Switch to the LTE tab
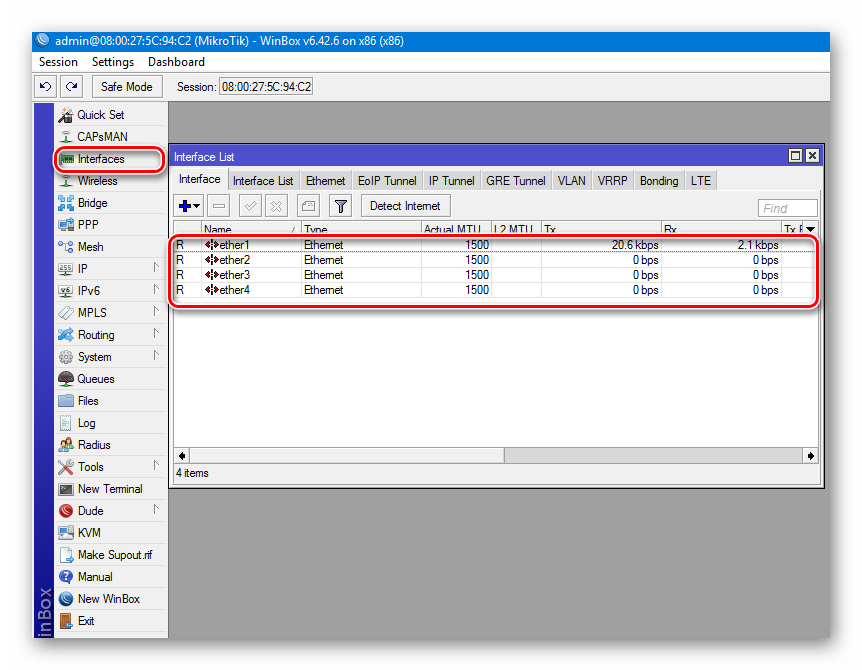862x670 pixels. [x=701, y=181]
